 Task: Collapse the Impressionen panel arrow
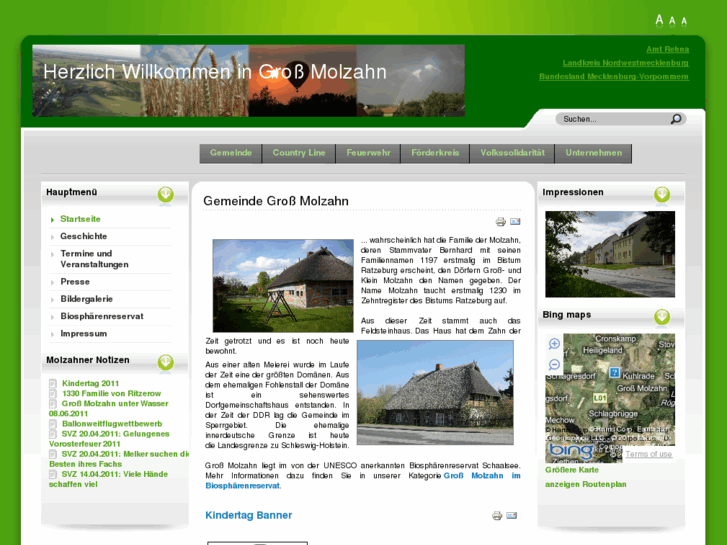click(662, 194)
